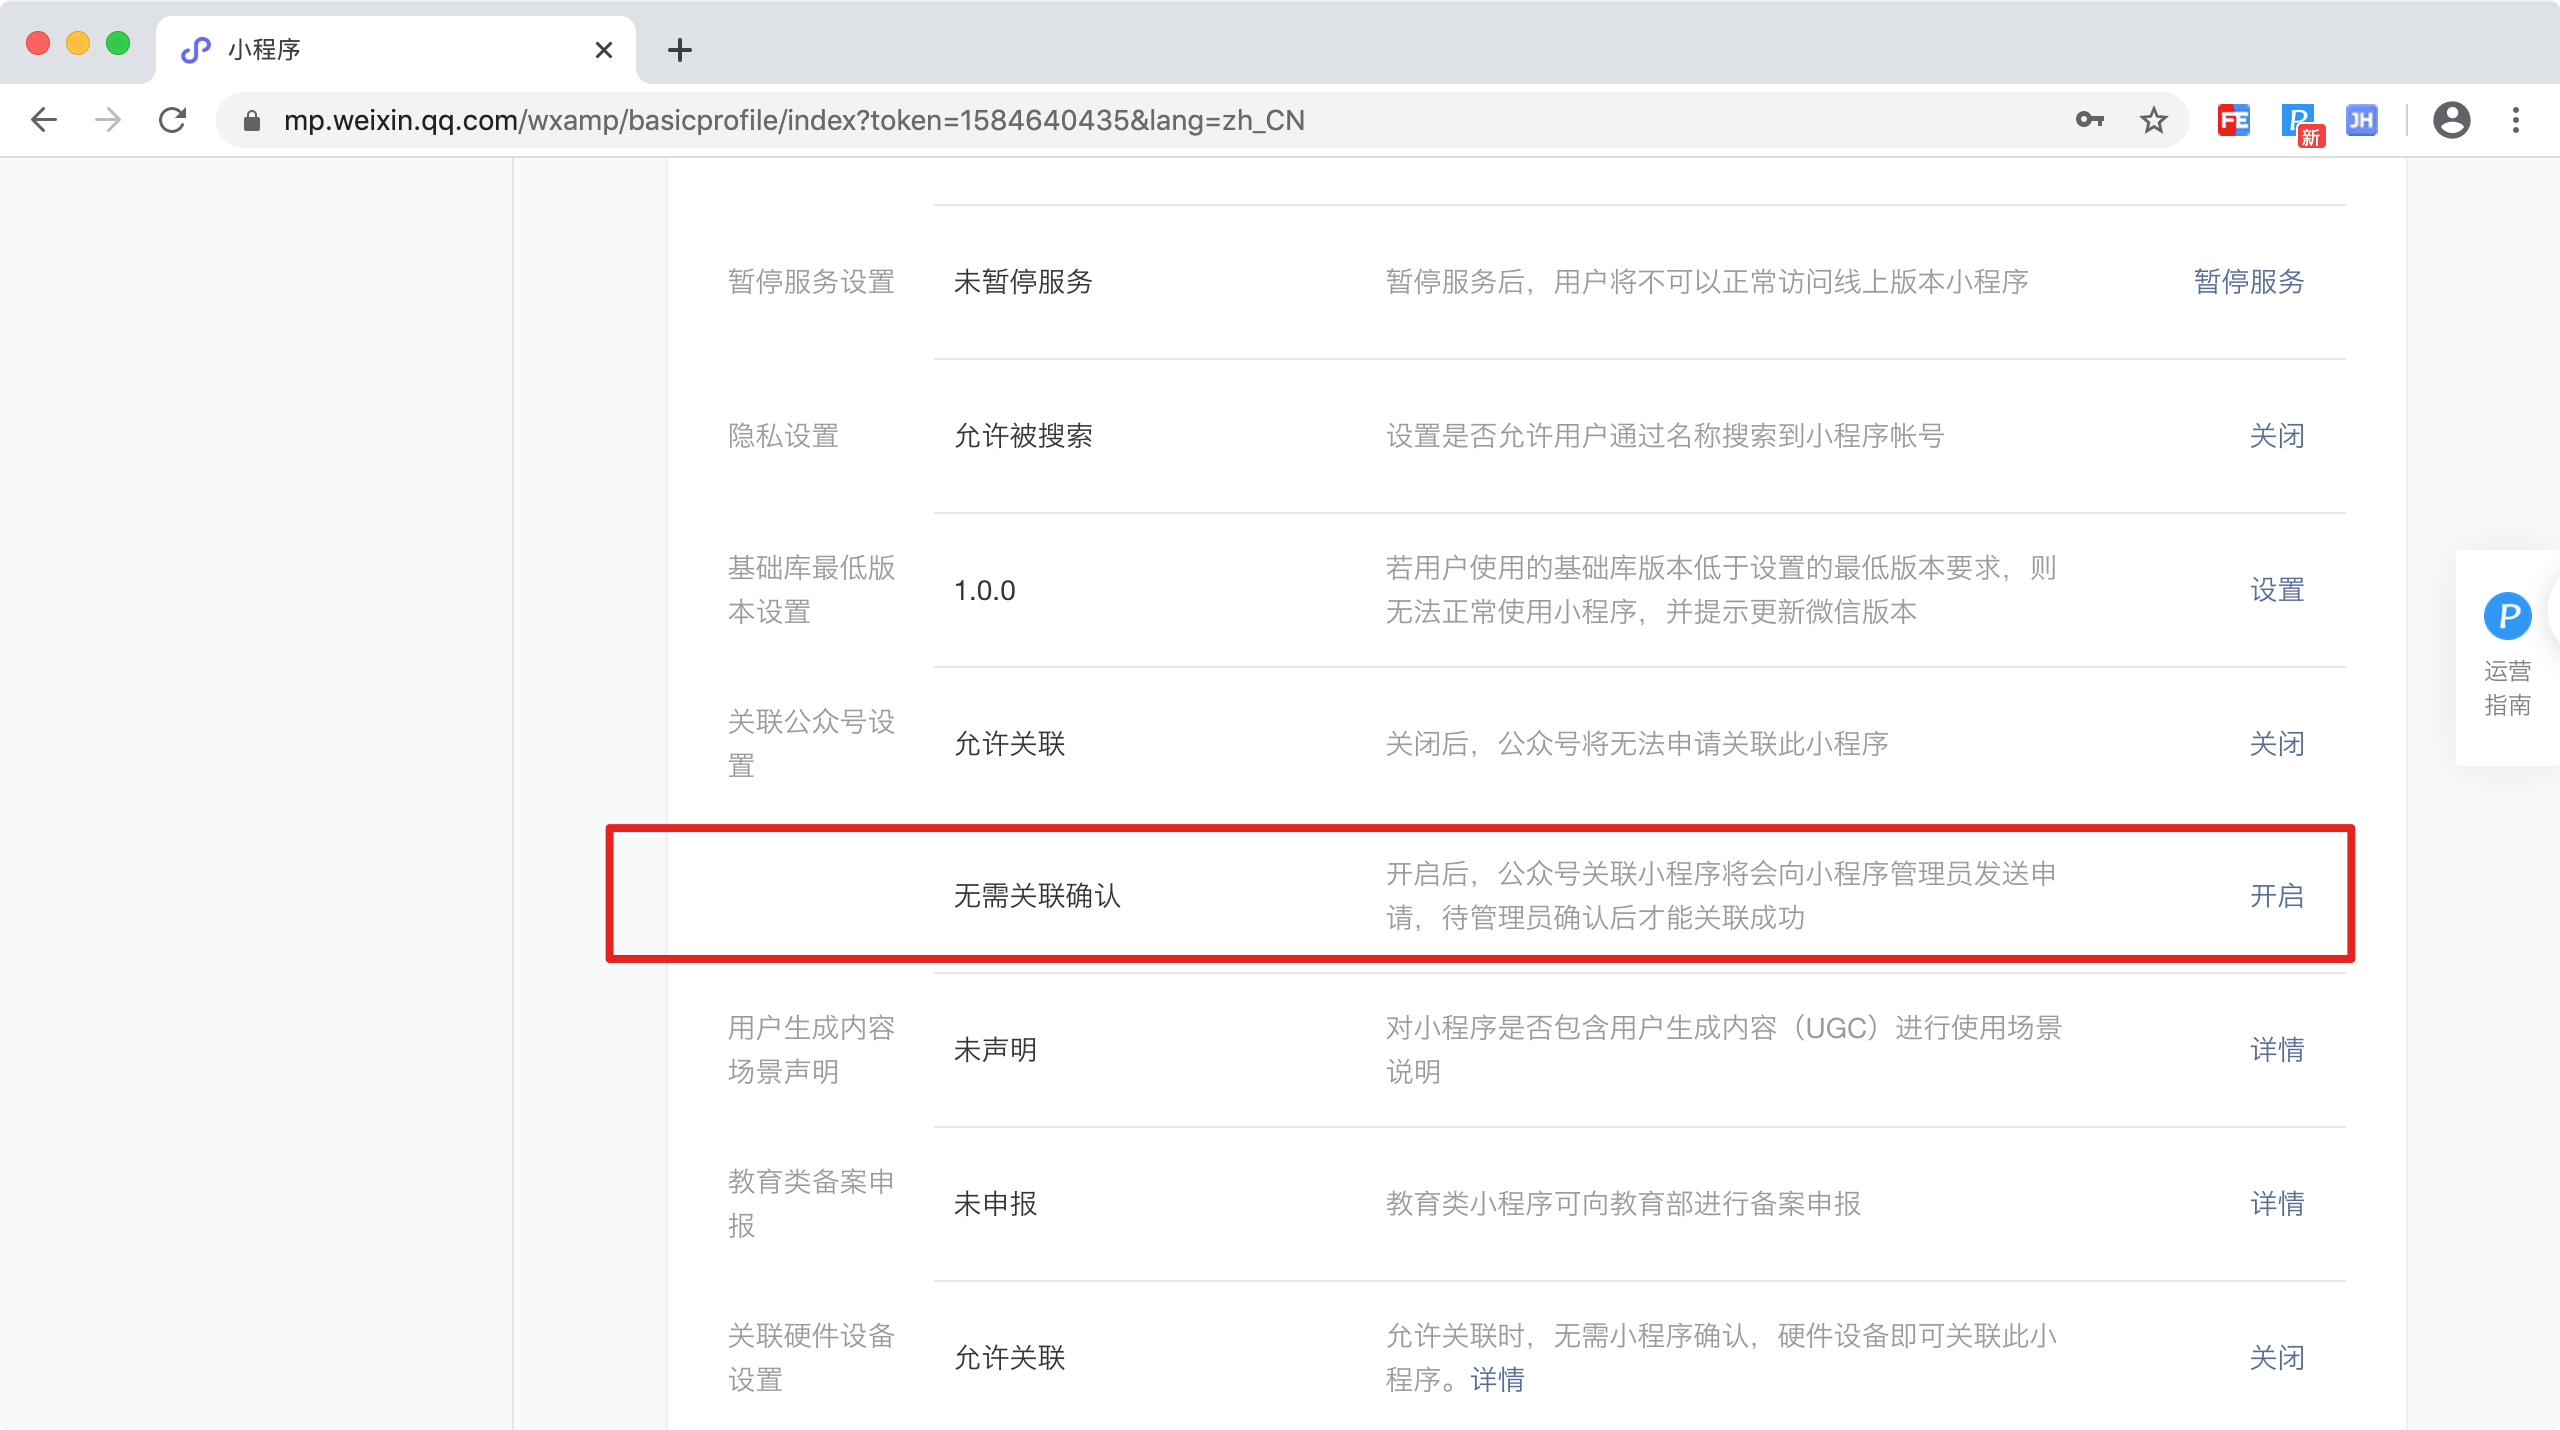Open the Chrome profile avatar icon
Screen dimensions: 2560x1430
click(x=2451, y=121)
